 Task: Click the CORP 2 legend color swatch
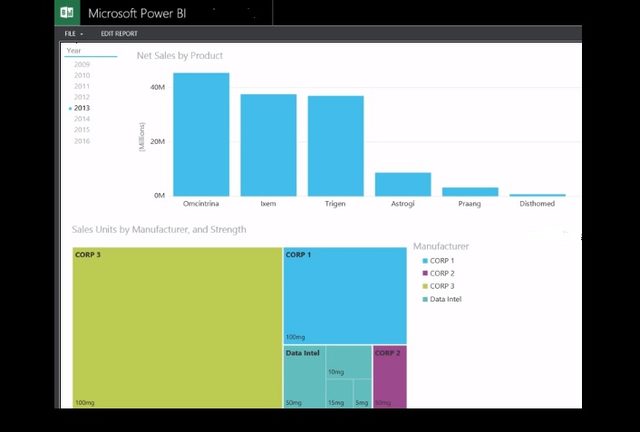coord(425,273)
